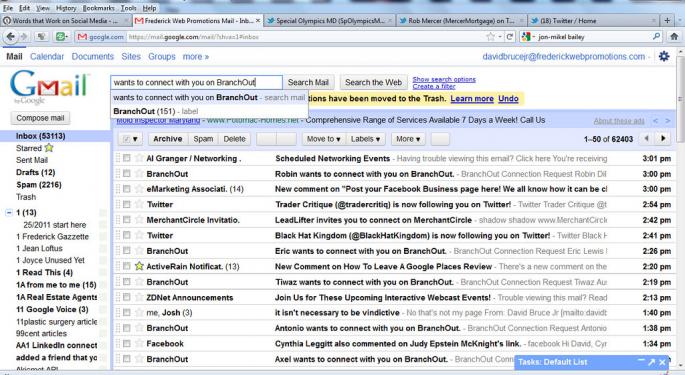This screenshot has width=685, height=375.
Task: Open the Inbox (53113) folder
Action: [41, 136]
